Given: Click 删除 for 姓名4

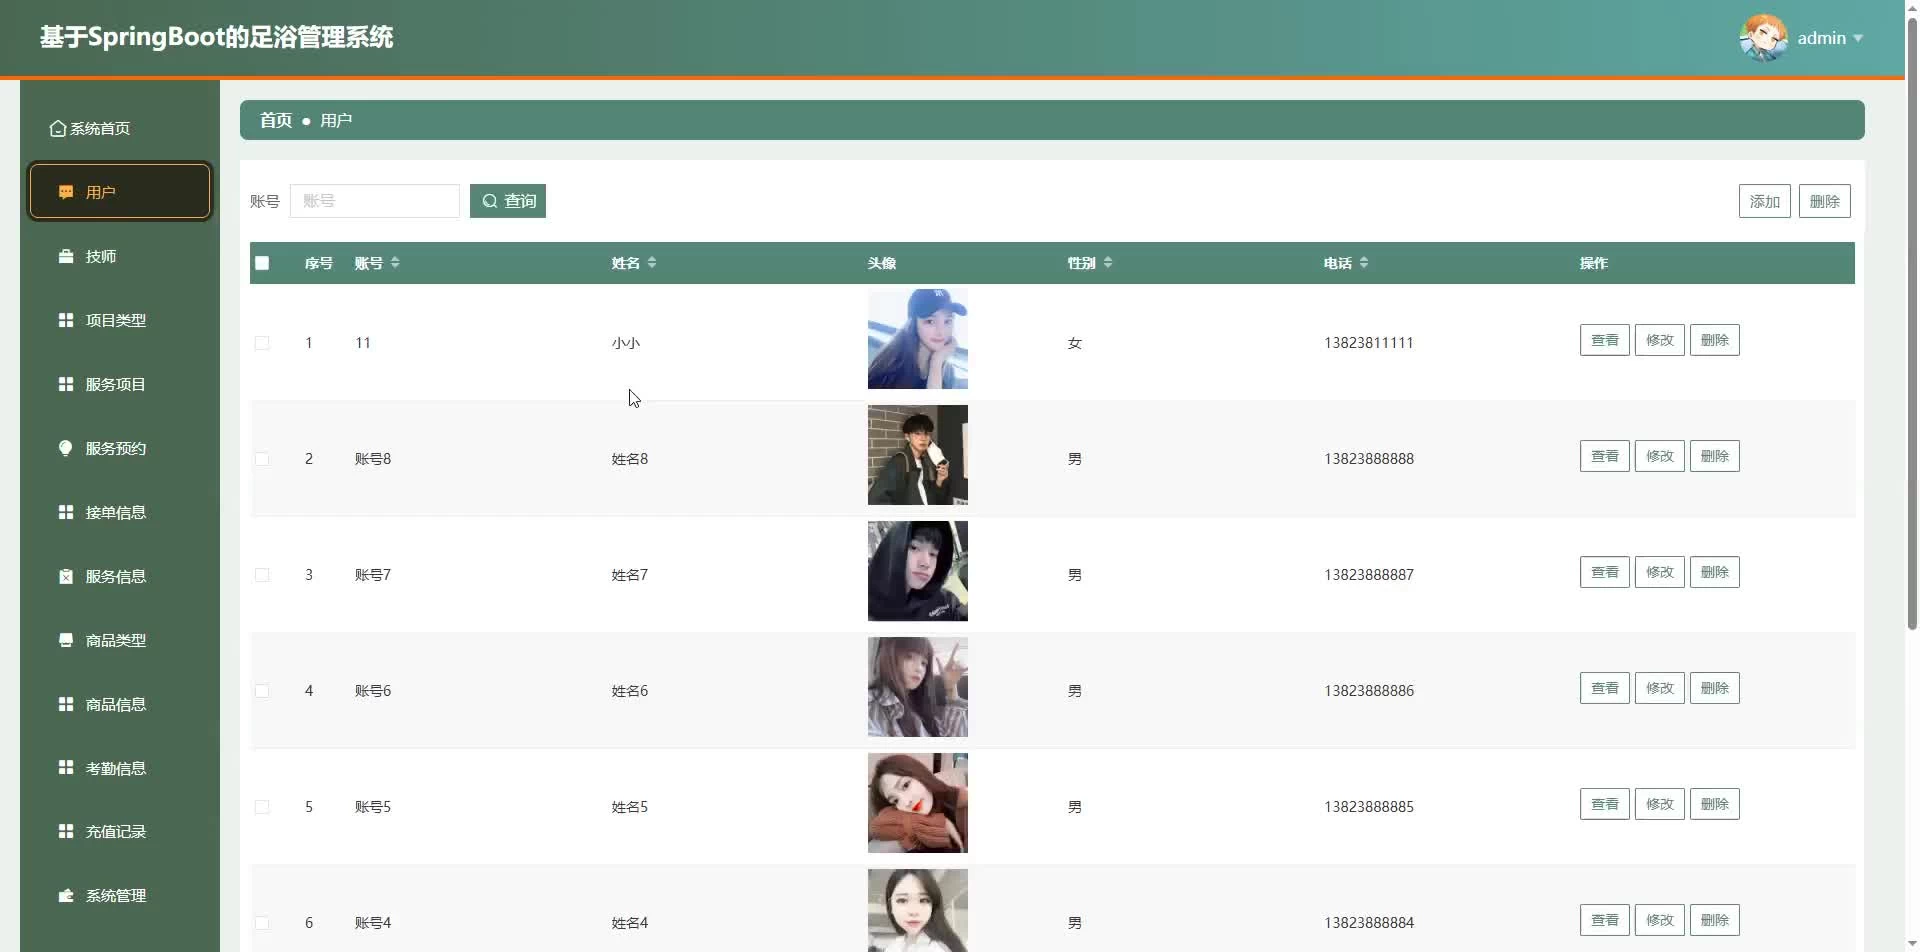Looking at the screenshot, I should [1714, 920].
